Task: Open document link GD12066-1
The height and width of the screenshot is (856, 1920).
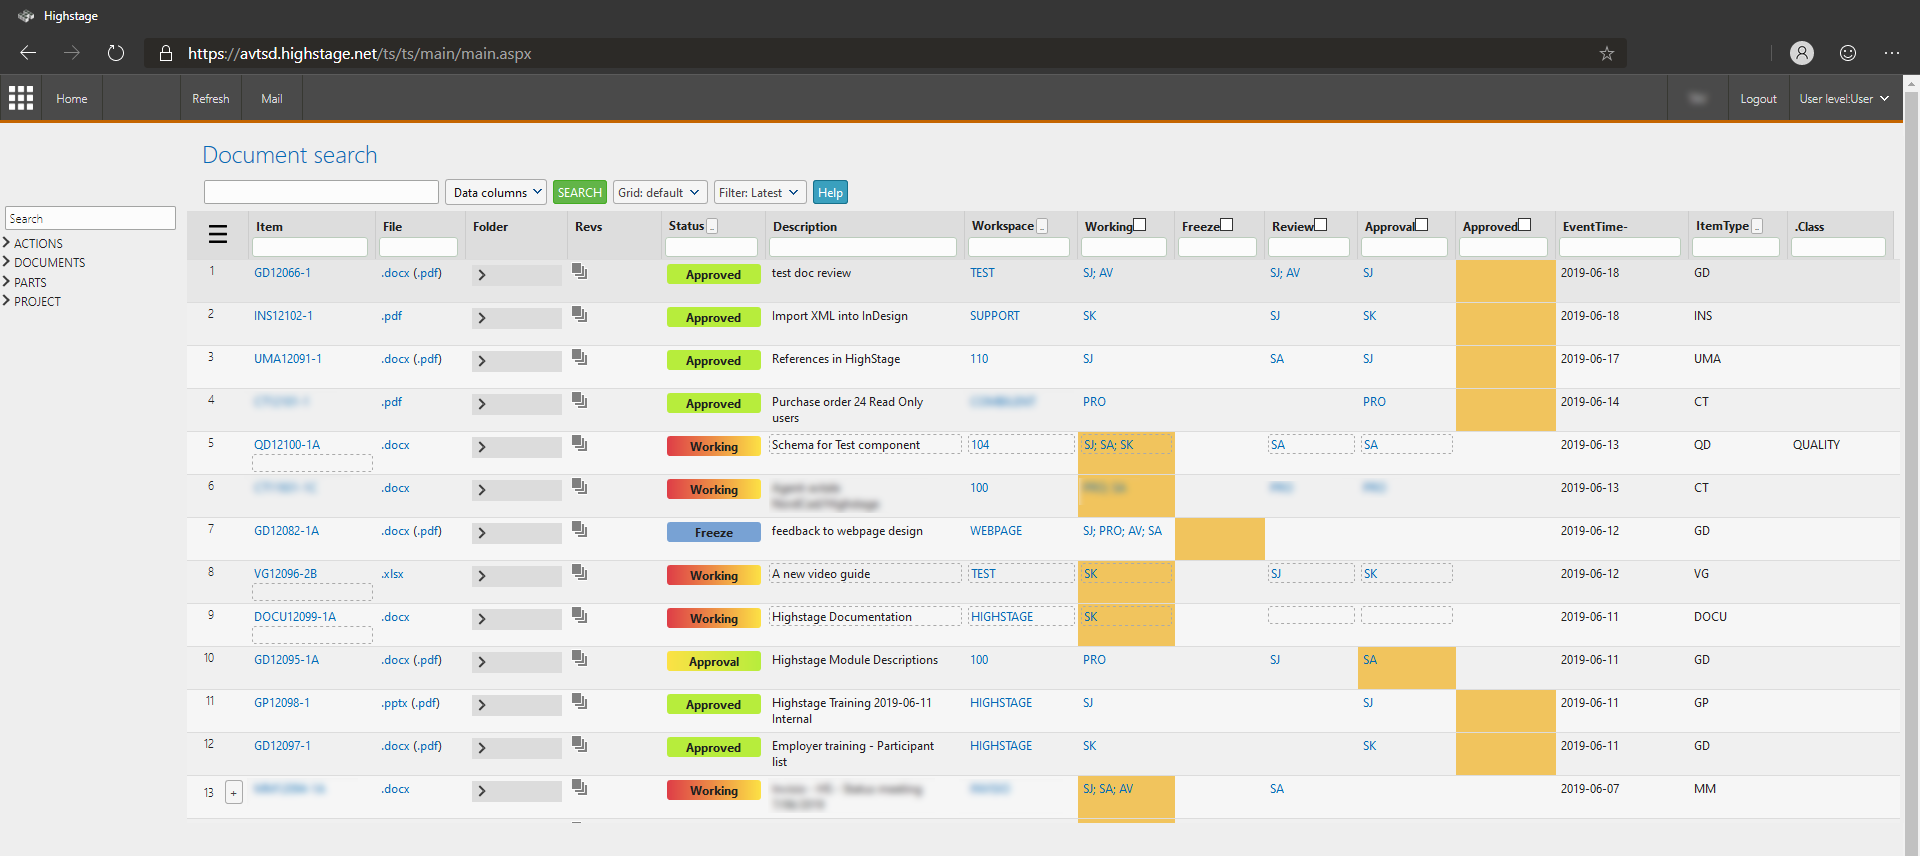Action: pos(282,273)
